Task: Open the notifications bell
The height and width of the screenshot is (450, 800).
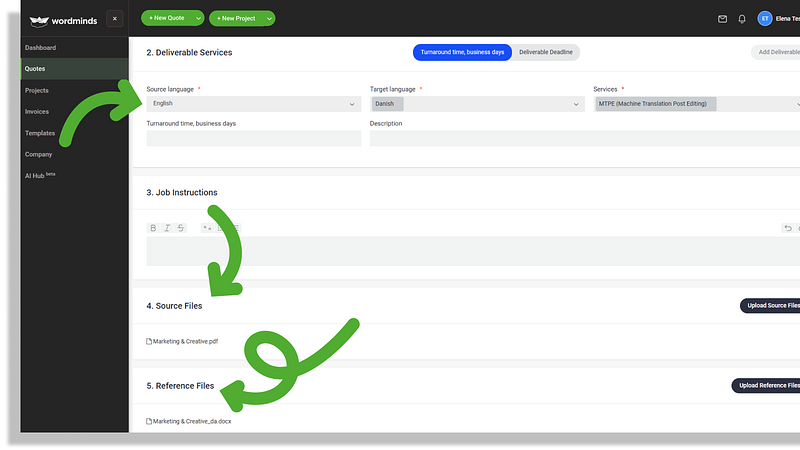Action: pyautogui.click(x=742, y=18)
